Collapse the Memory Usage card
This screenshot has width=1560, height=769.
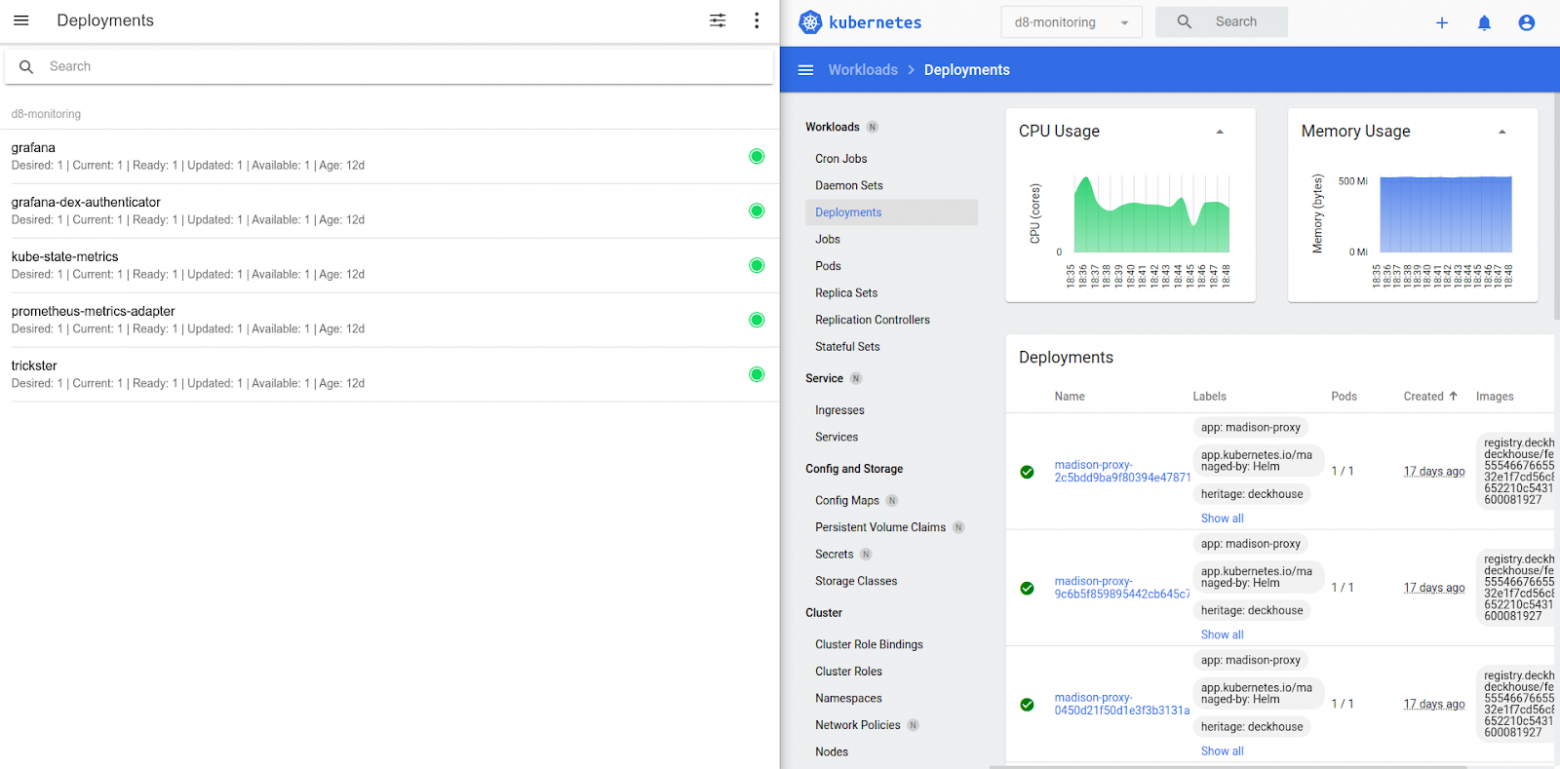[1501, 132]
